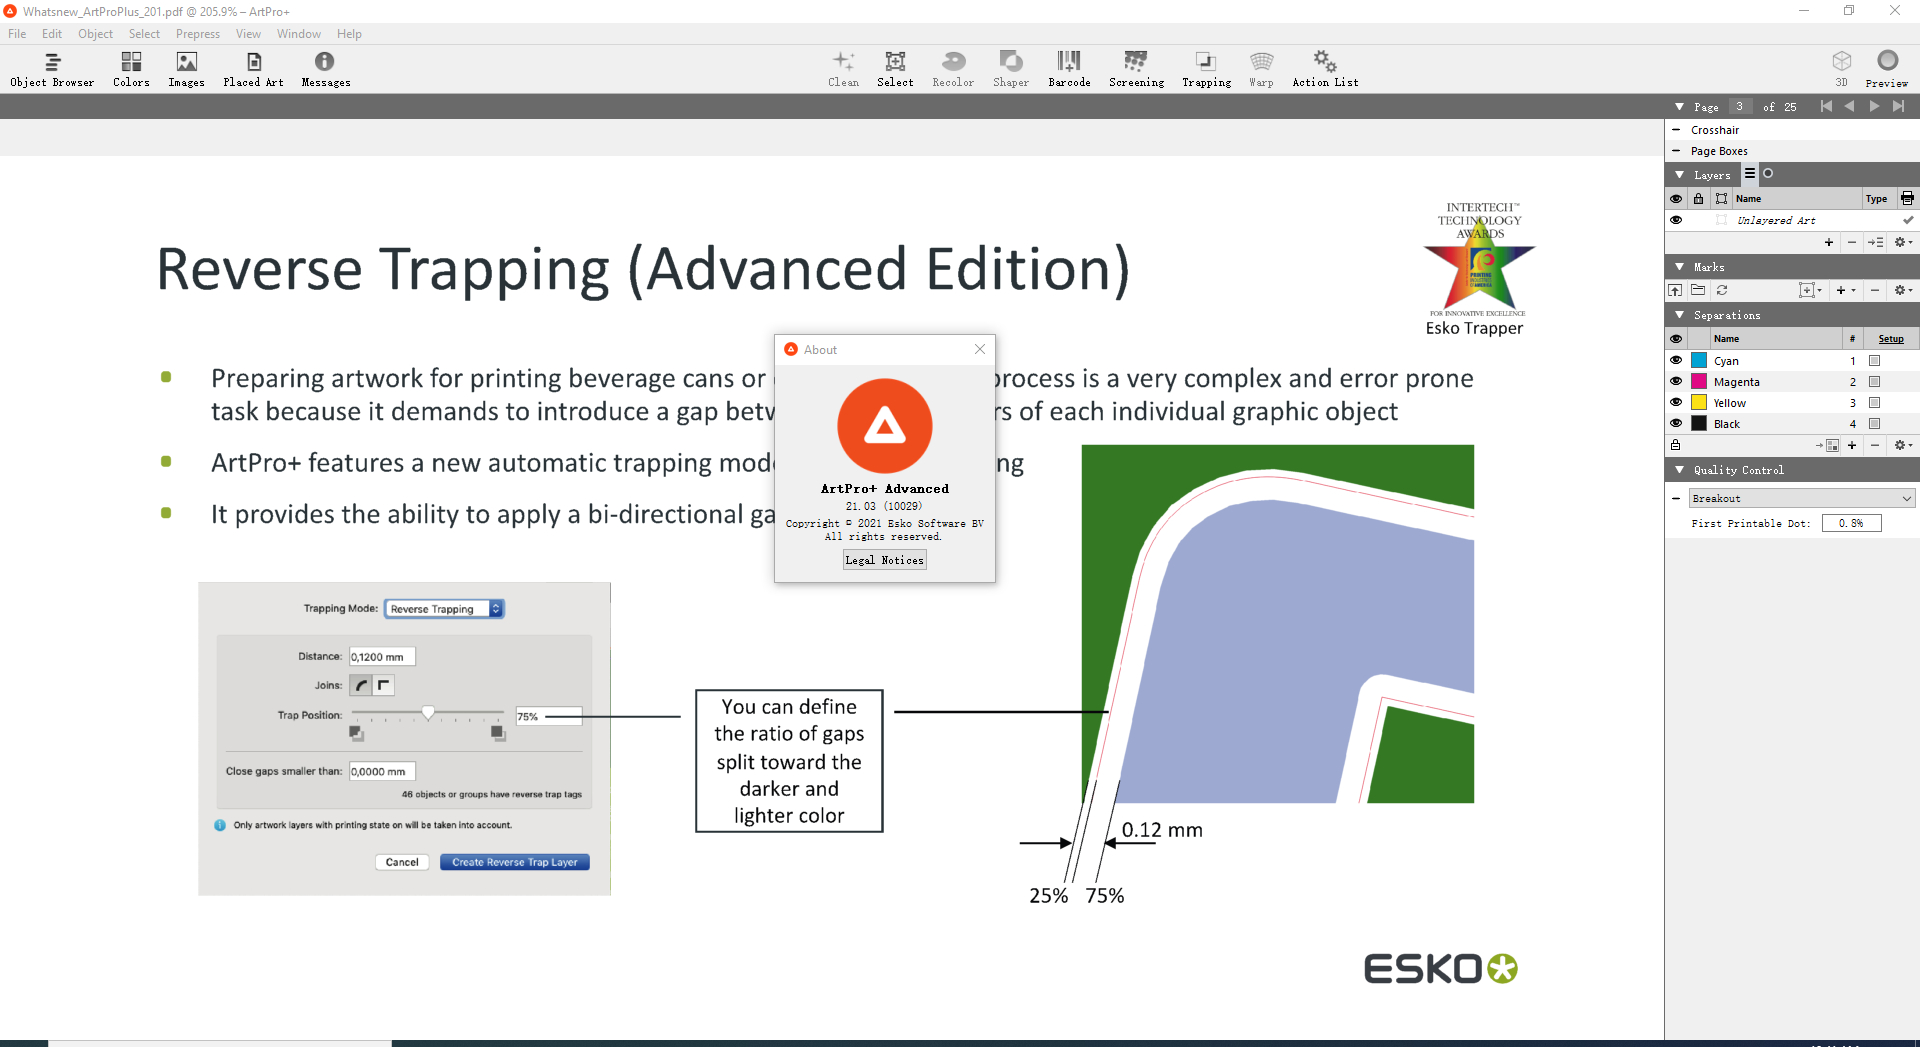Open the Object Browser panel
The image size is (1920, 1047).
[52, 70]
